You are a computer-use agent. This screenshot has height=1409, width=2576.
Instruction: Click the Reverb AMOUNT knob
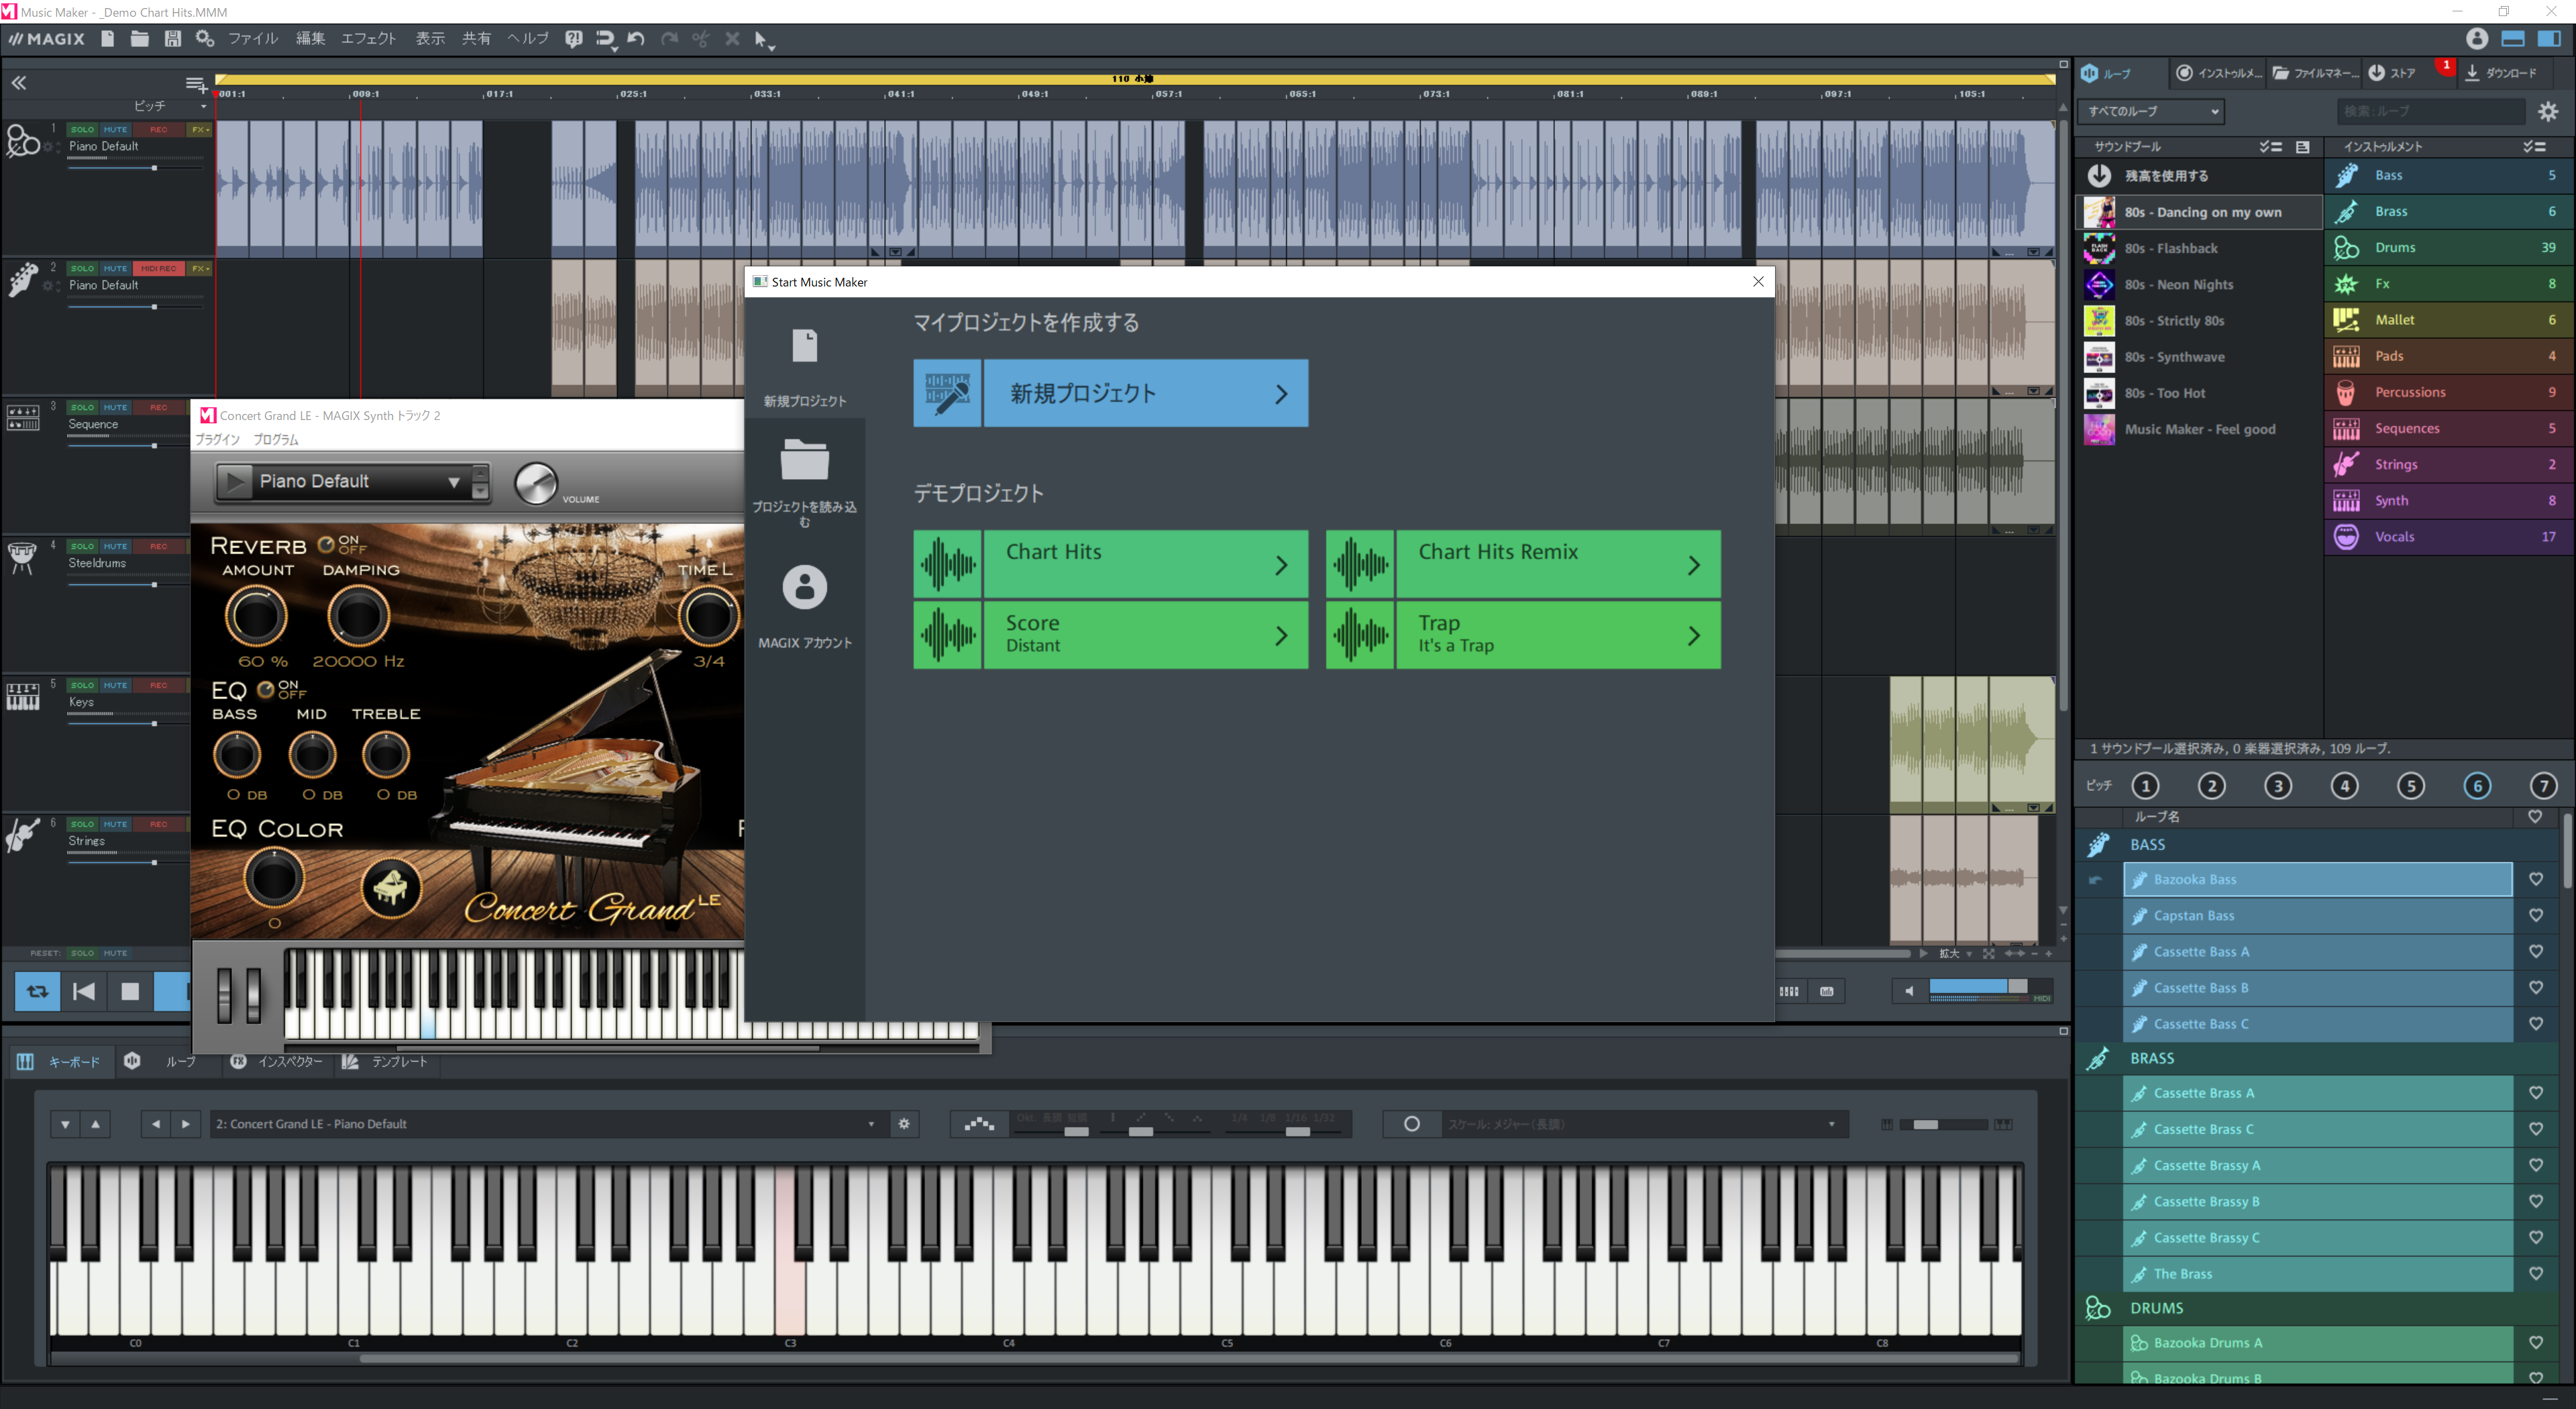click(256, 615)
